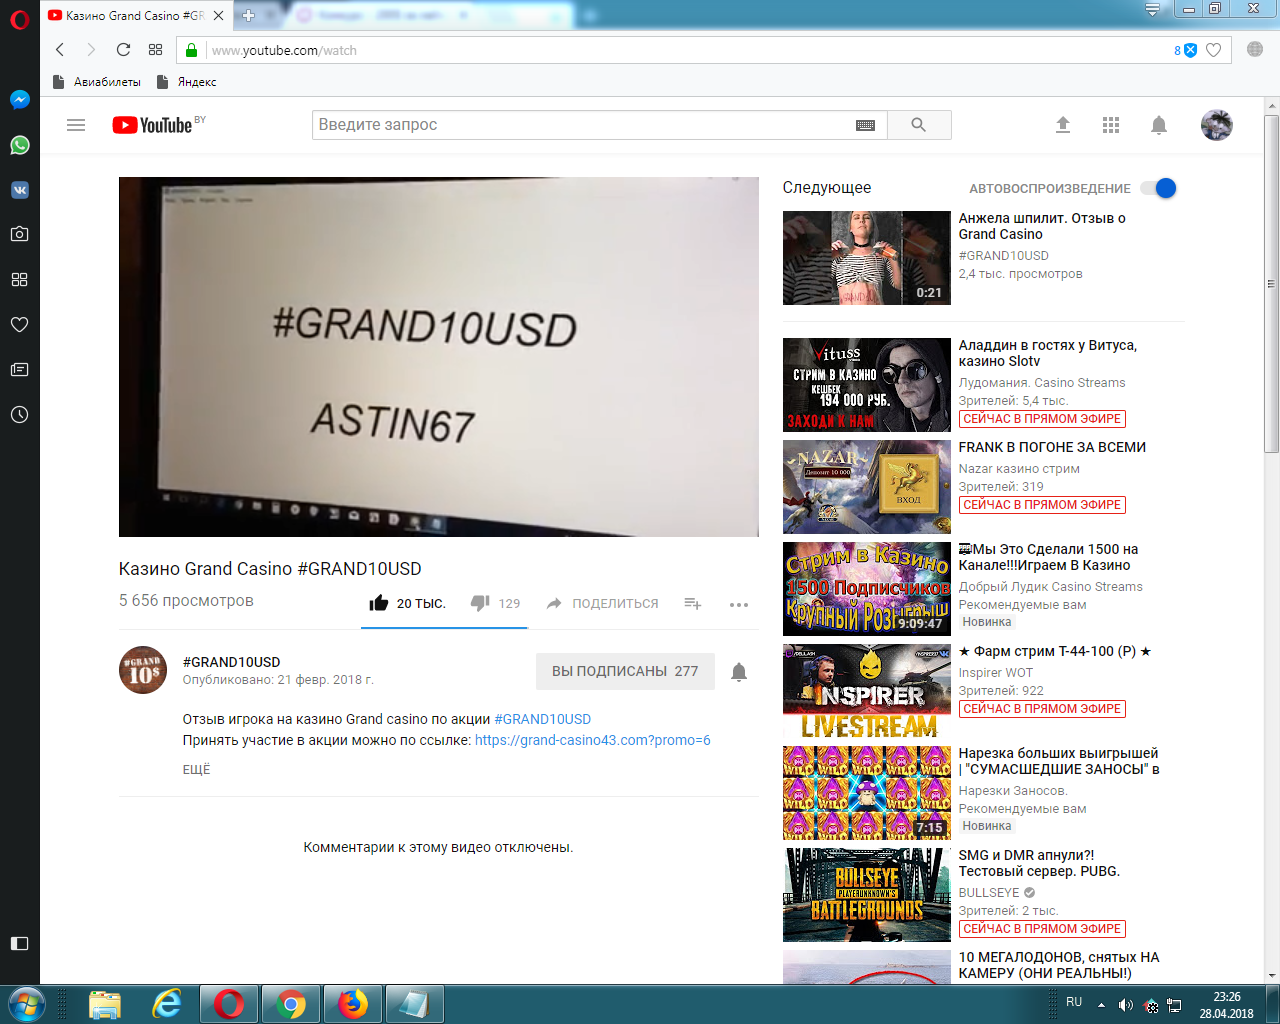This screenshot has width=1280, height=1024.
Task: Open the Фарм стрим Т-44-100 video title
Action: point(1055,651)
